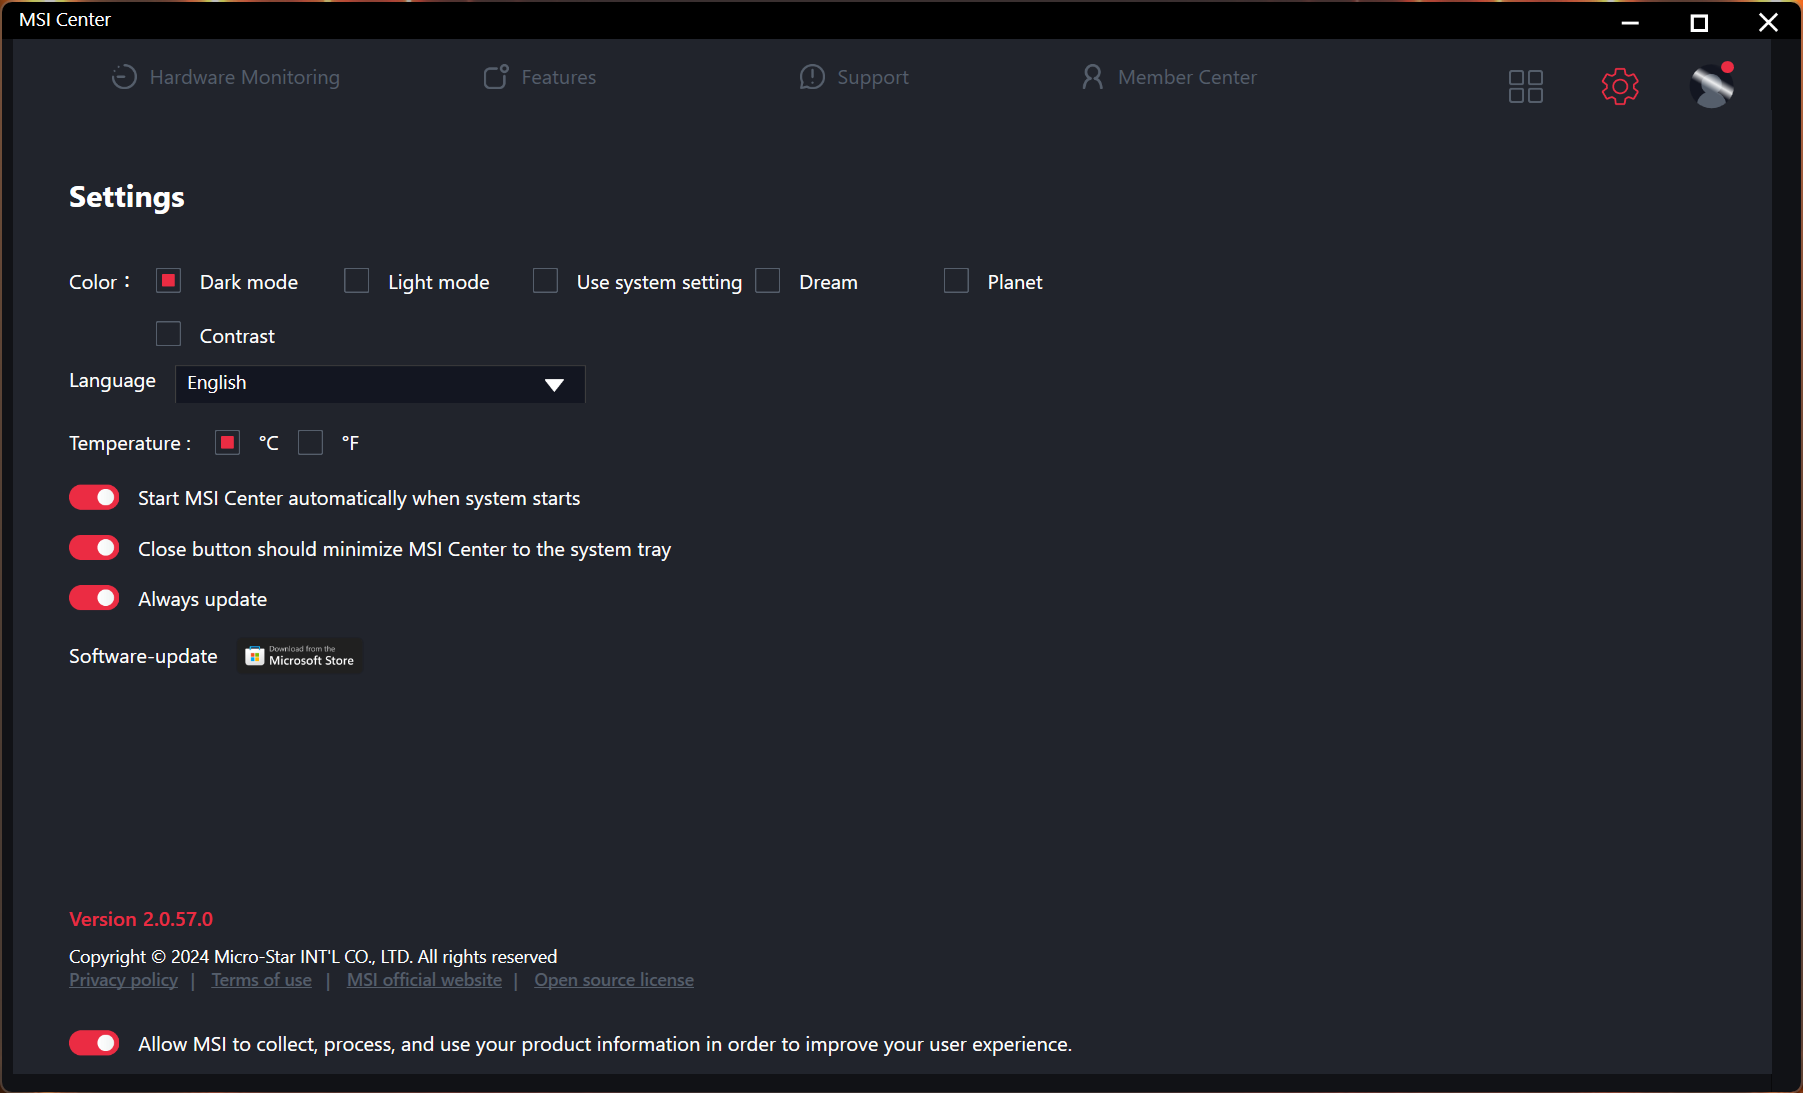Click the Member Center person icon

(1092, 77)
